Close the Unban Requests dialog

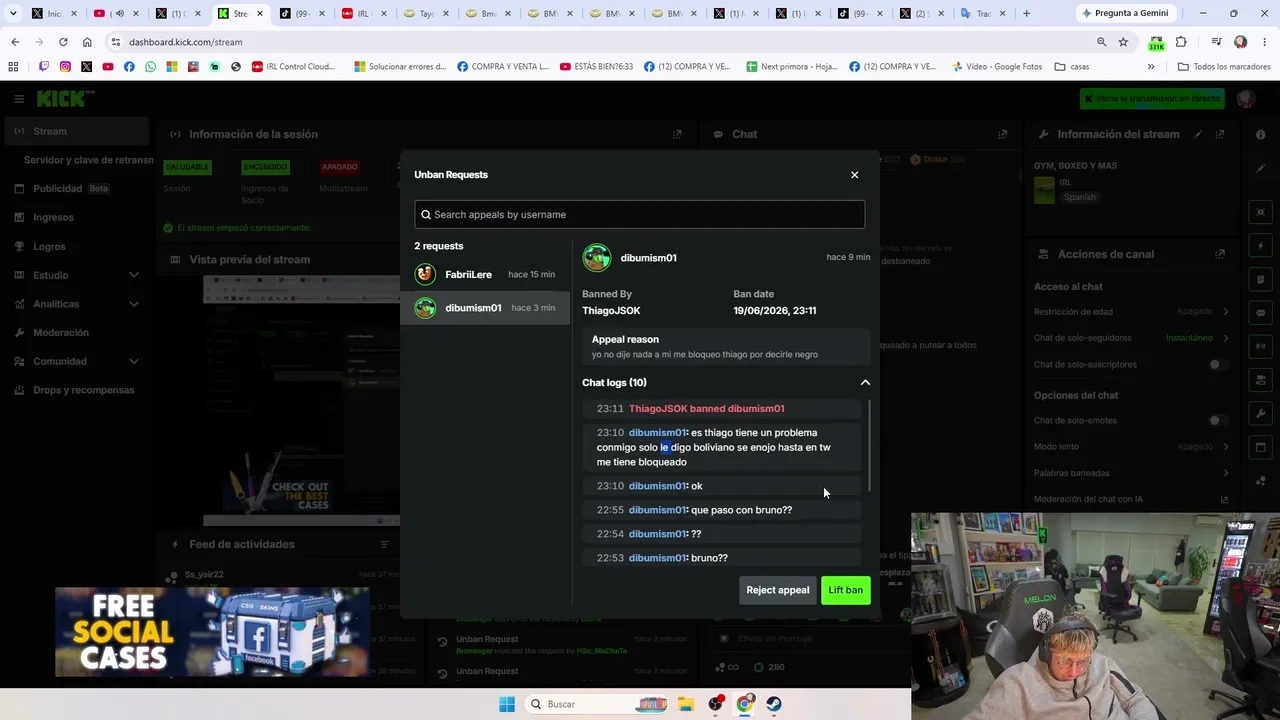tap(854, 175)
